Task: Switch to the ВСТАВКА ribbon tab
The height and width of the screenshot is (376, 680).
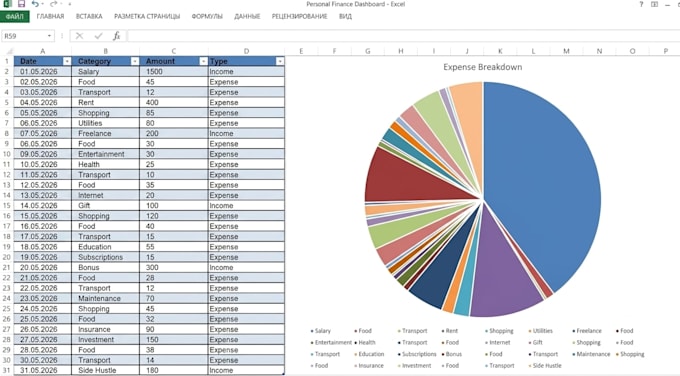Action: click(x=89, y=16)
